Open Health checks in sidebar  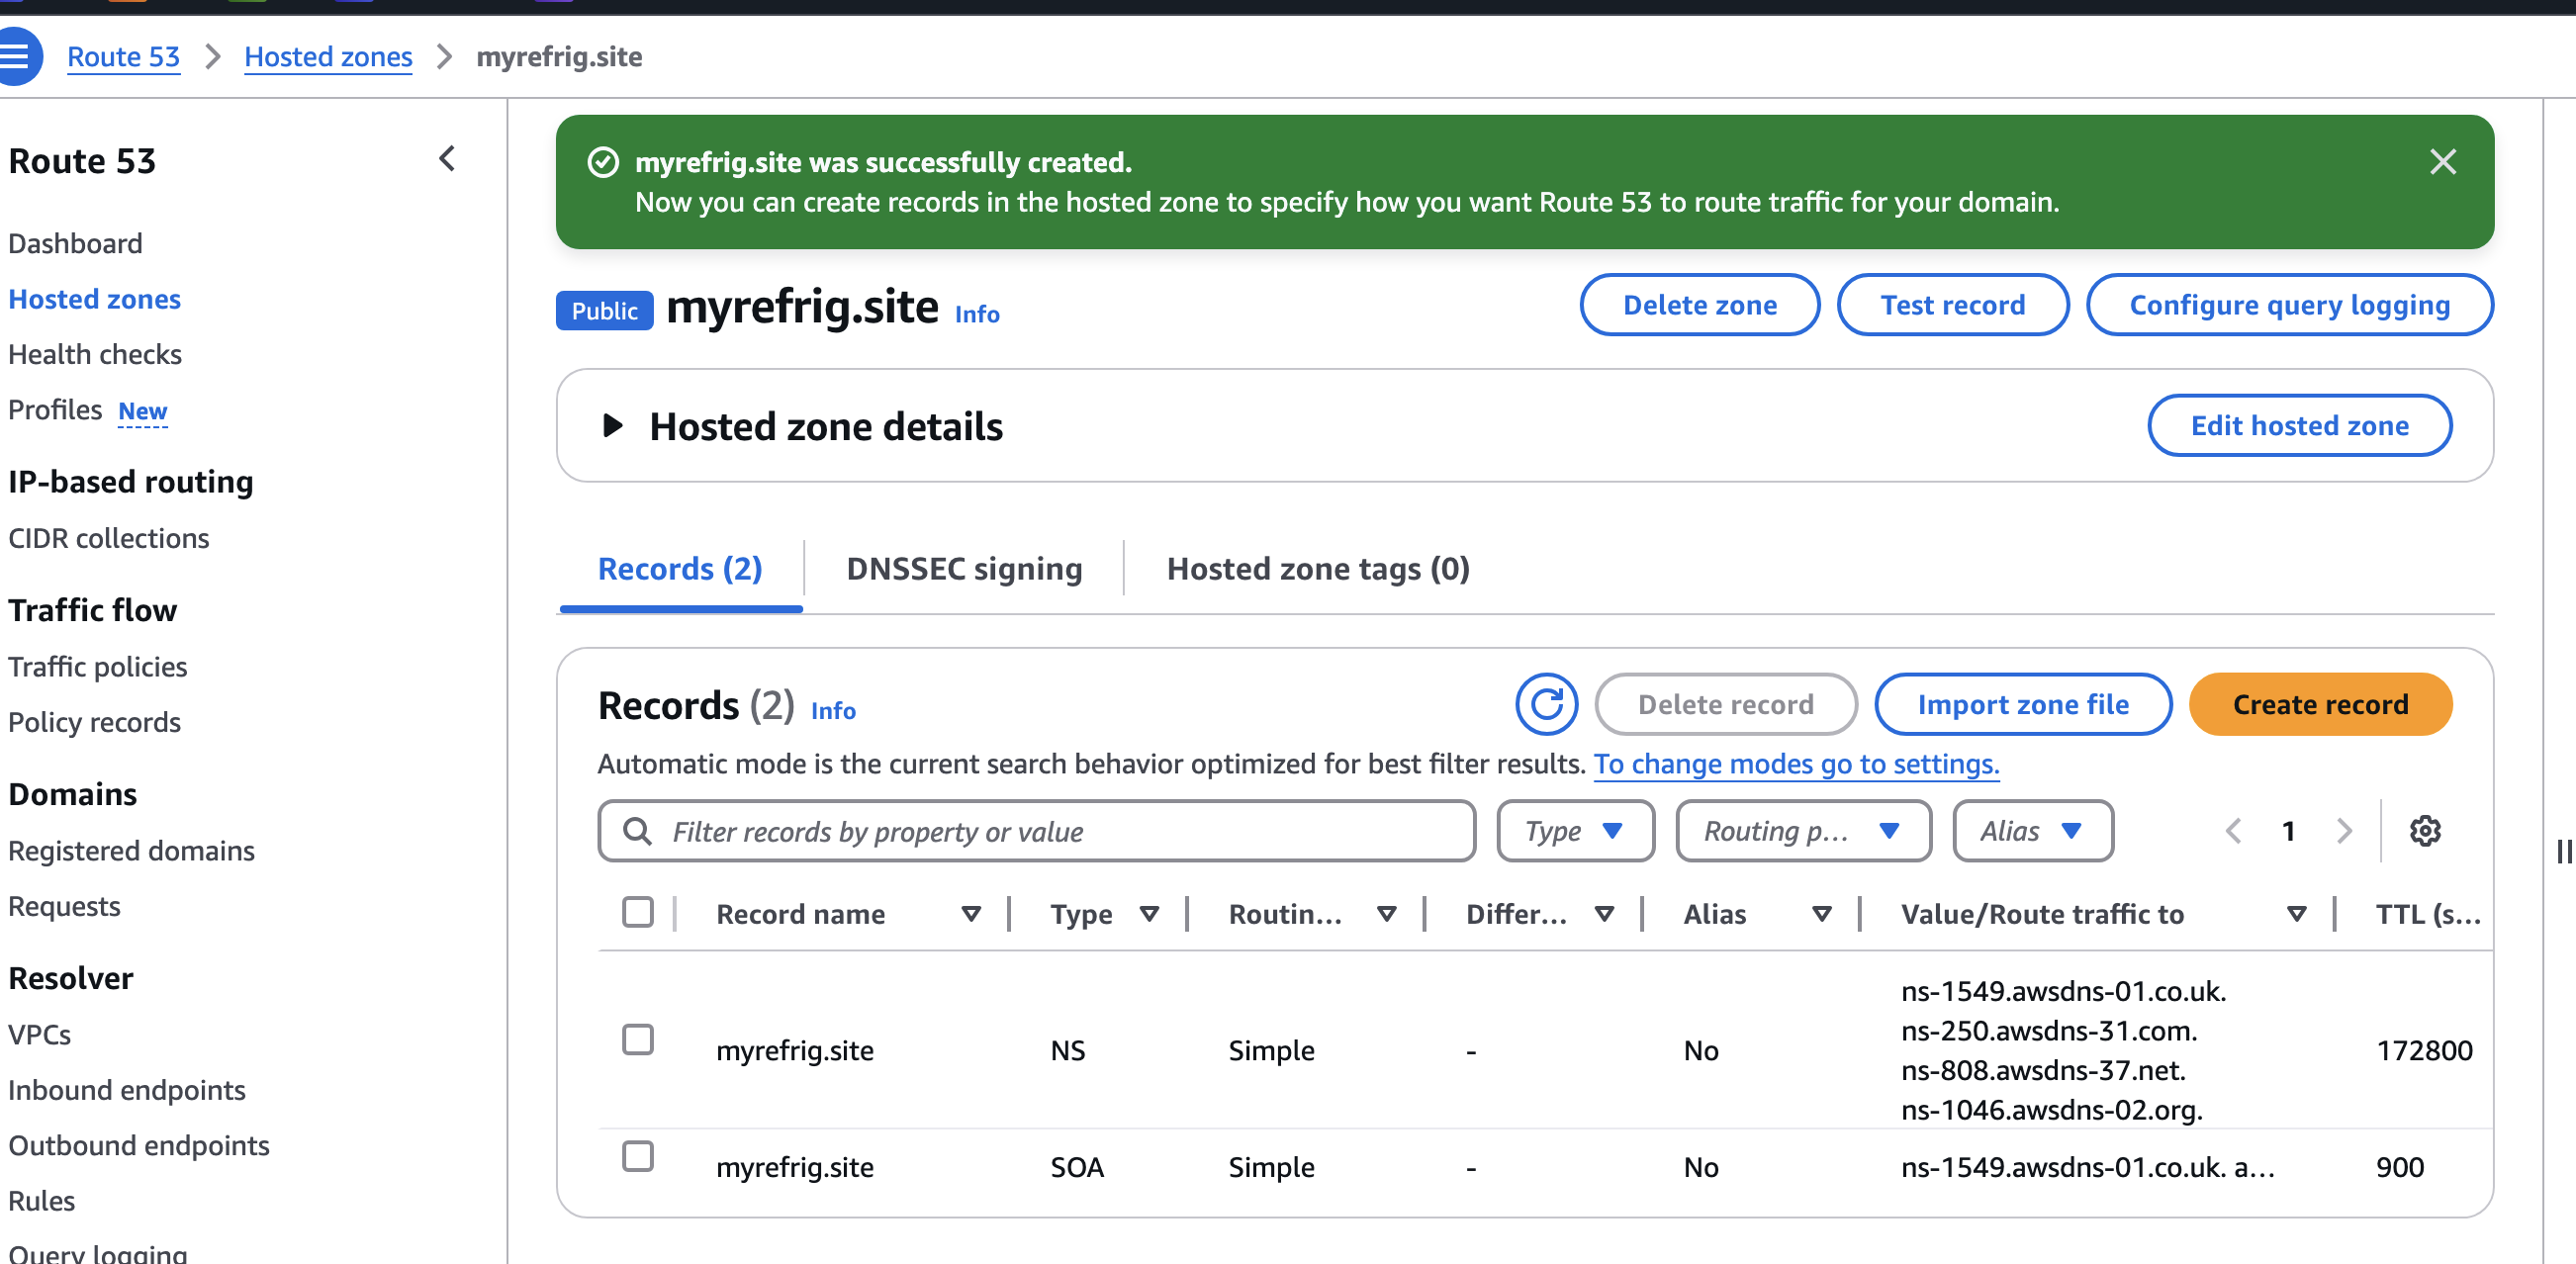95,354
